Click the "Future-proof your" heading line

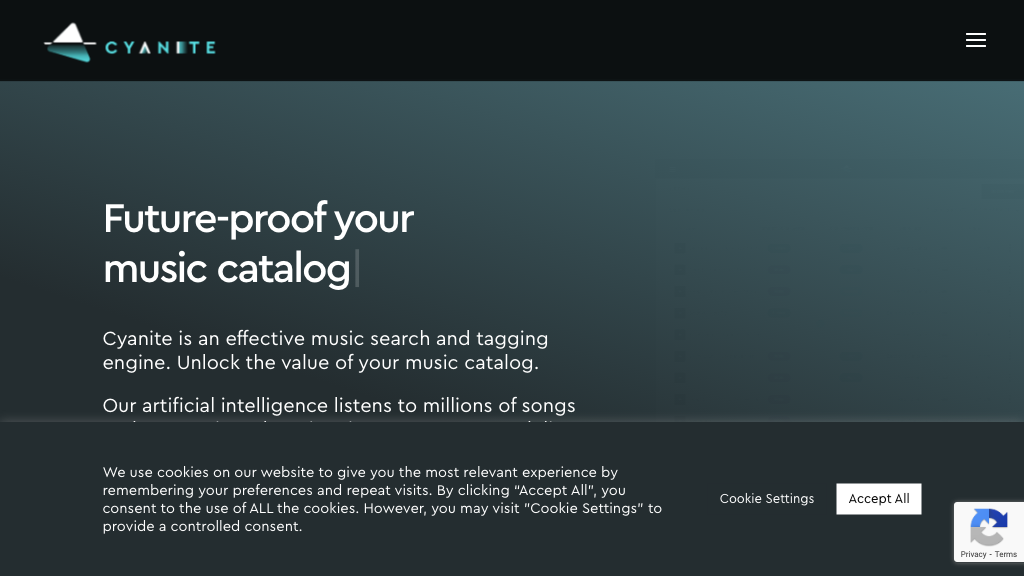coord(258,218)
